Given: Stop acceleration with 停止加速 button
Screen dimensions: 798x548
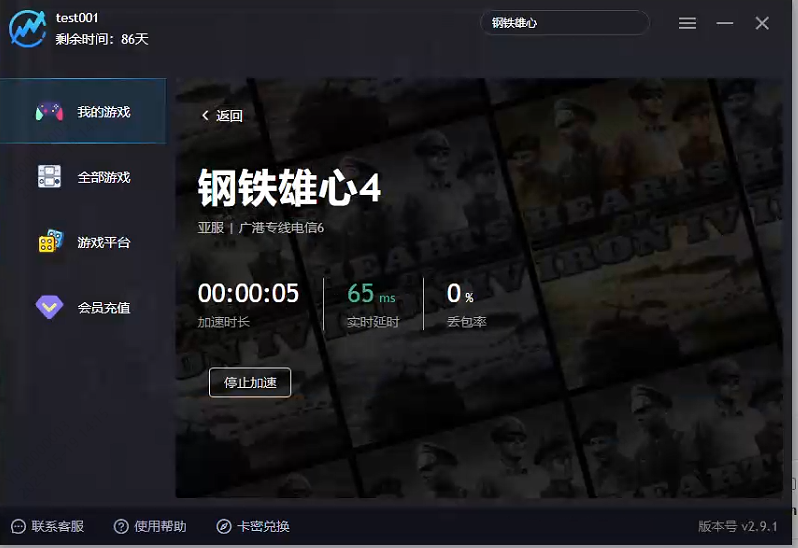Looking at the screenshot, I should click(250, 382).
